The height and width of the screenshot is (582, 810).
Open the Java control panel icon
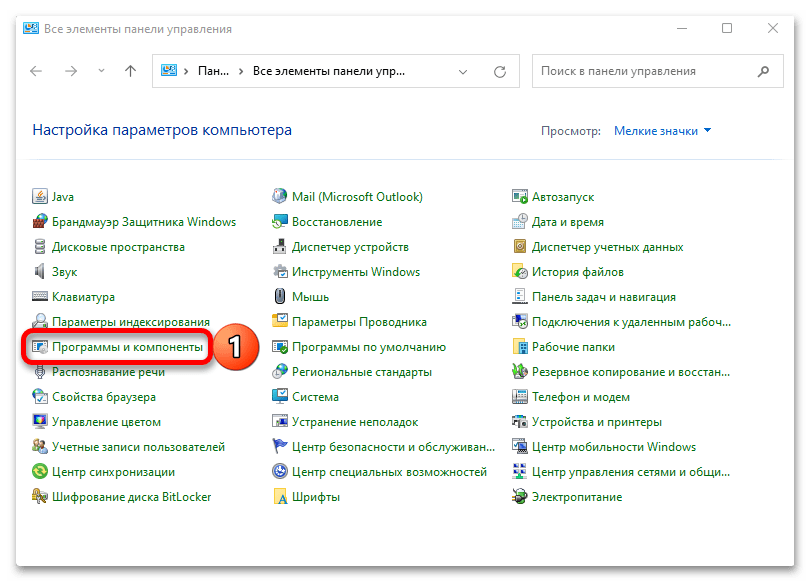click(x=40, y=197)
